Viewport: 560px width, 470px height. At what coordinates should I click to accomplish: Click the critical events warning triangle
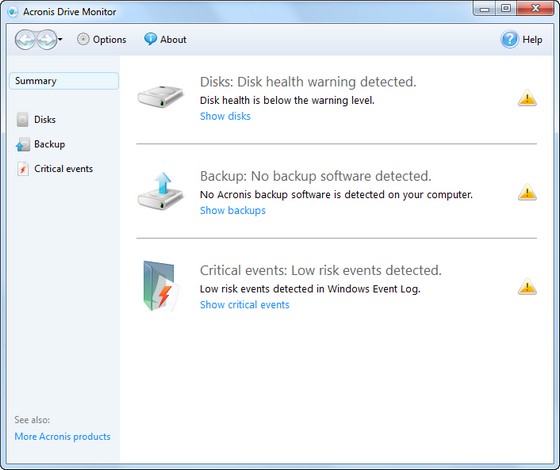point(527,287)
